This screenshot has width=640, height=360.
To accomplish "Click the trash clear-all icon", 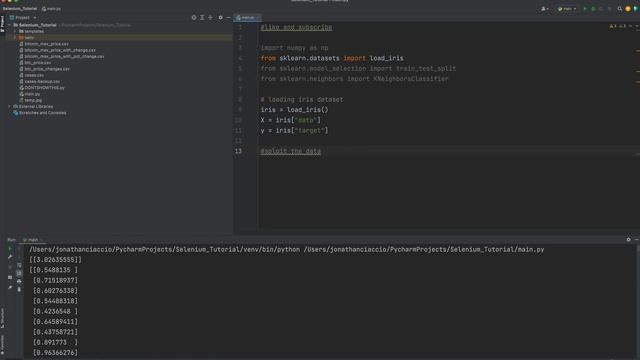I will point(19,289).
